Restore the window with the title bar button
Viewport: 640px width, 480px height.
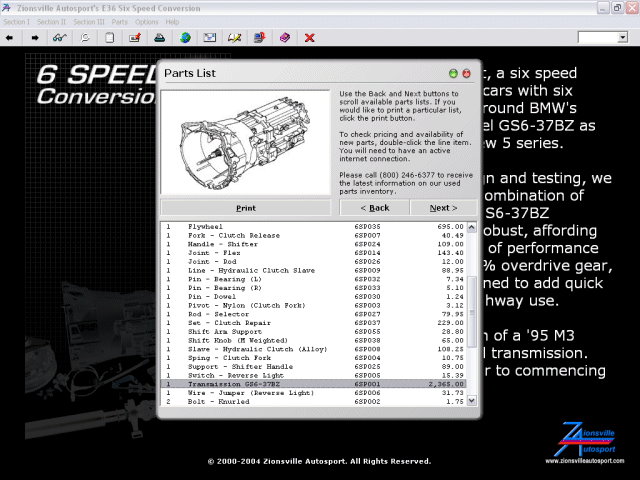[618, 8]
